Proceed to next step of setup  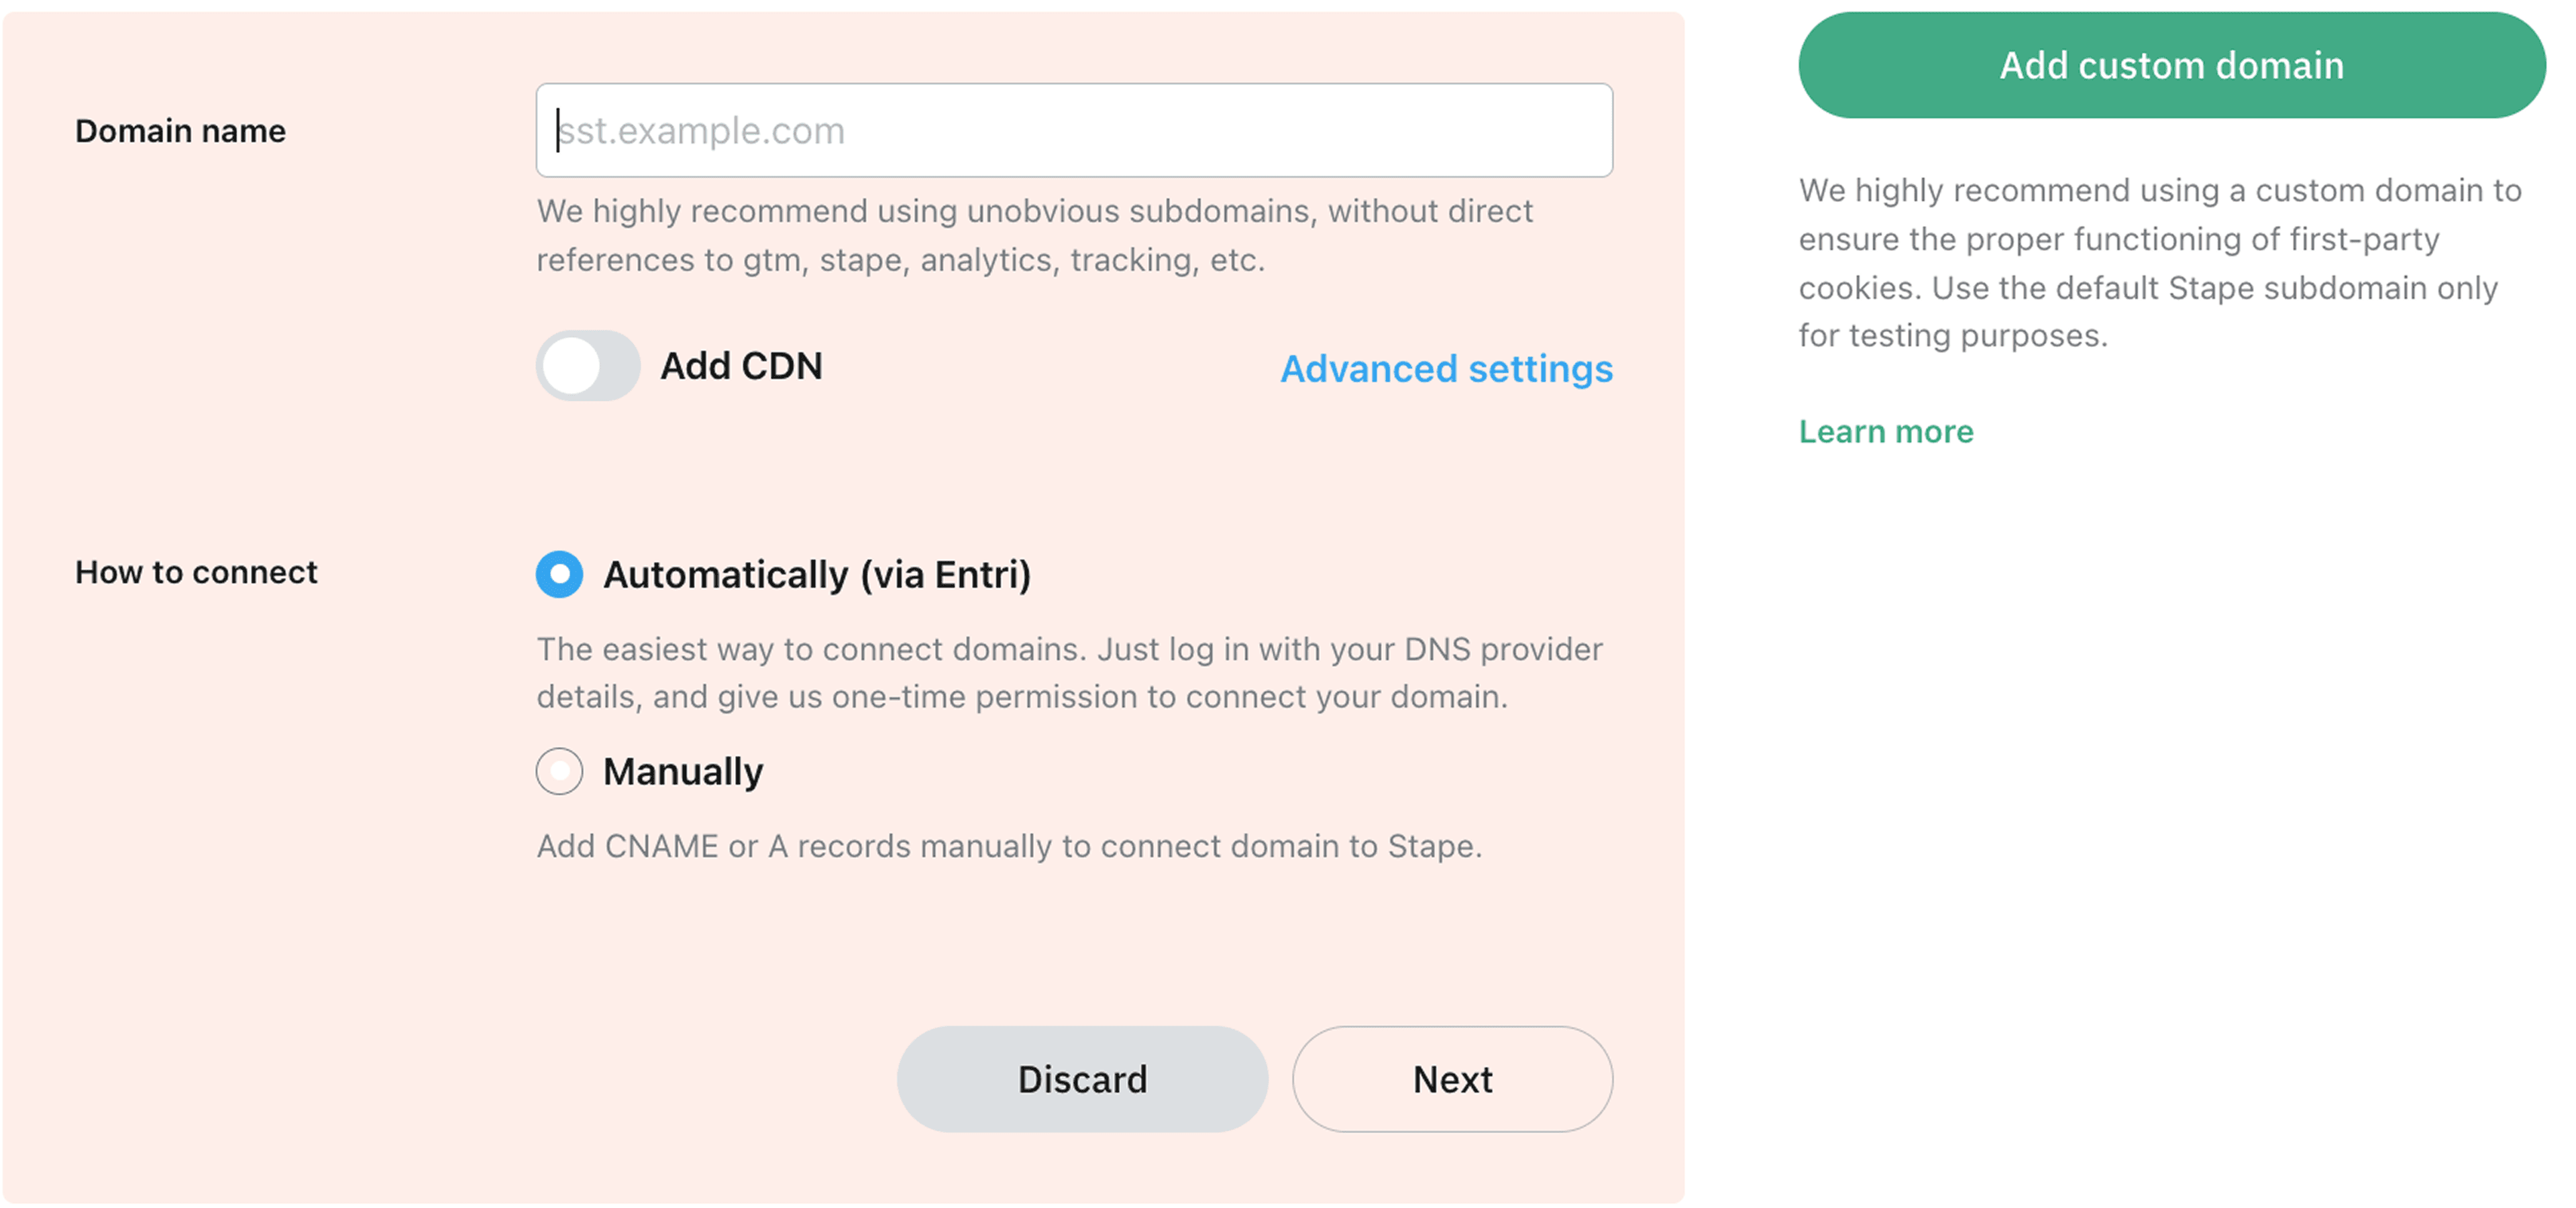(x=1452, y=1079)
